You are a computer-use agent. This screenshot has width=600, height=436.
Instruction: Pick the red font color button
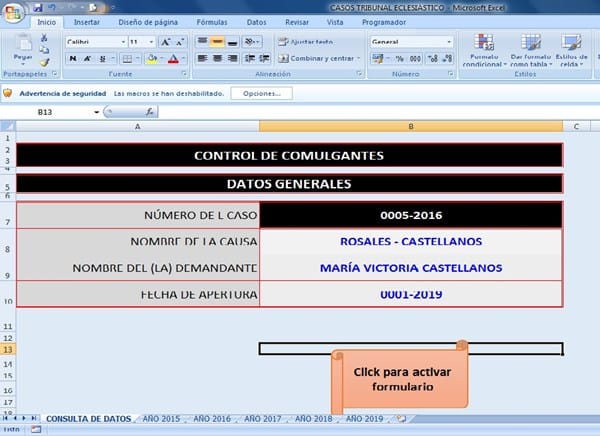pyautogui.click(x=173, y=59)
